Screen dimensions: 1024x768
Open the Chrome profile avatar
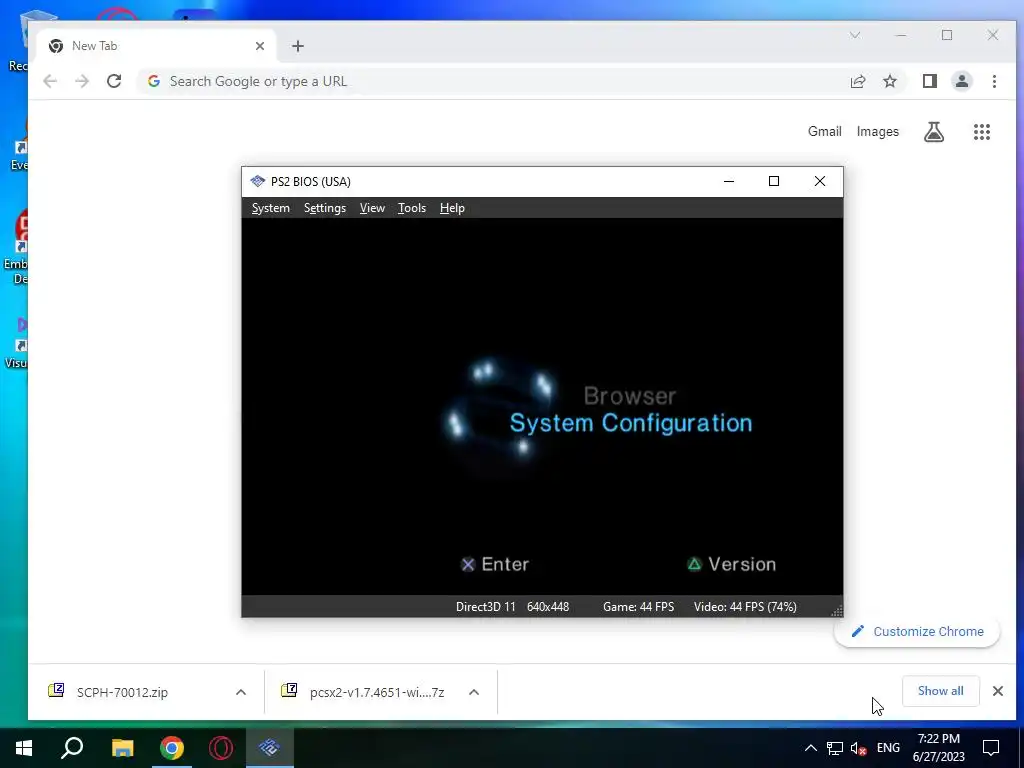(x=962, y=81)
